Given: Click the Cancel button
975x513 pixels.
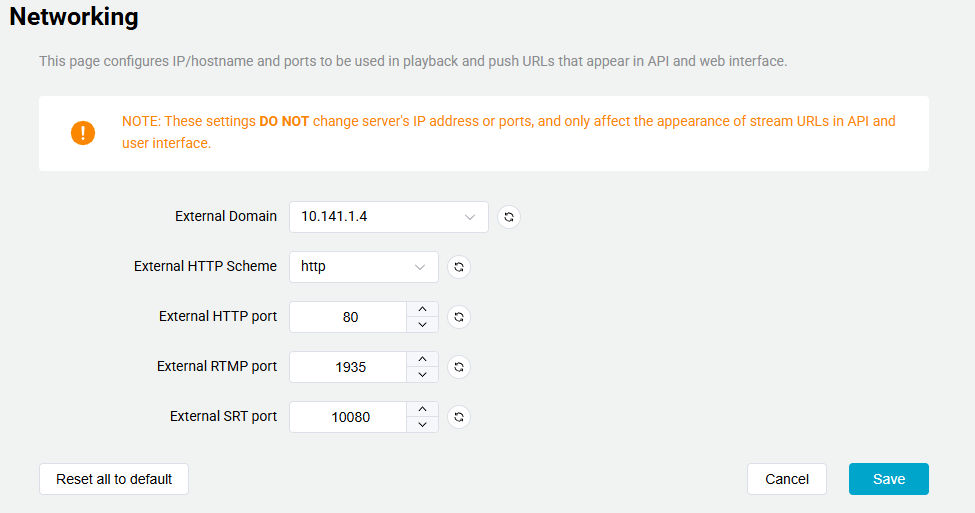Looking at the screenshot, I should click(x=786, y=479).
